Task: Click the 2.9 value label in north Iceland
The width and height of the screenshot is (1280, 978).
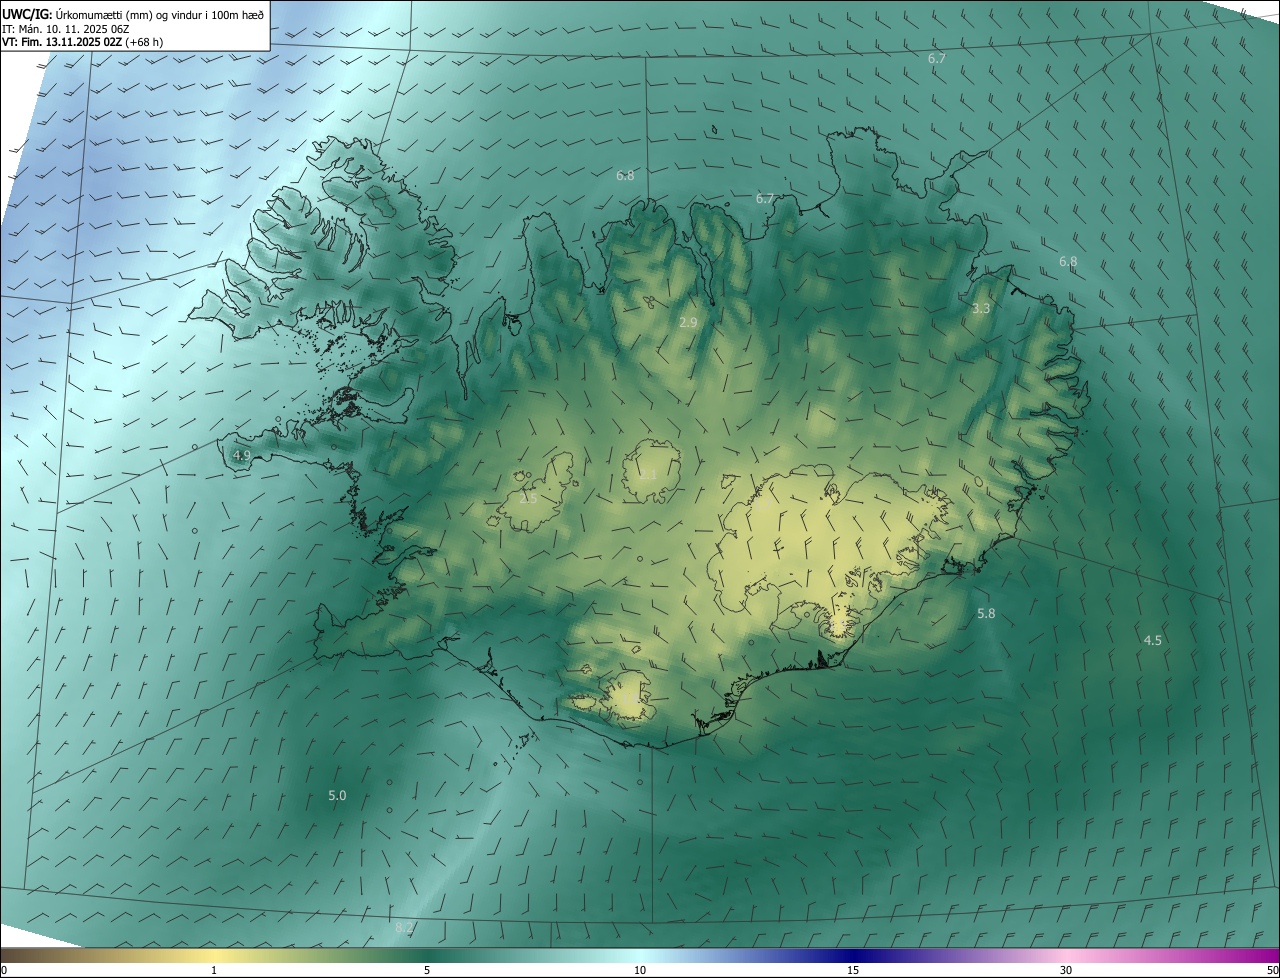Action: pos(688,322)
